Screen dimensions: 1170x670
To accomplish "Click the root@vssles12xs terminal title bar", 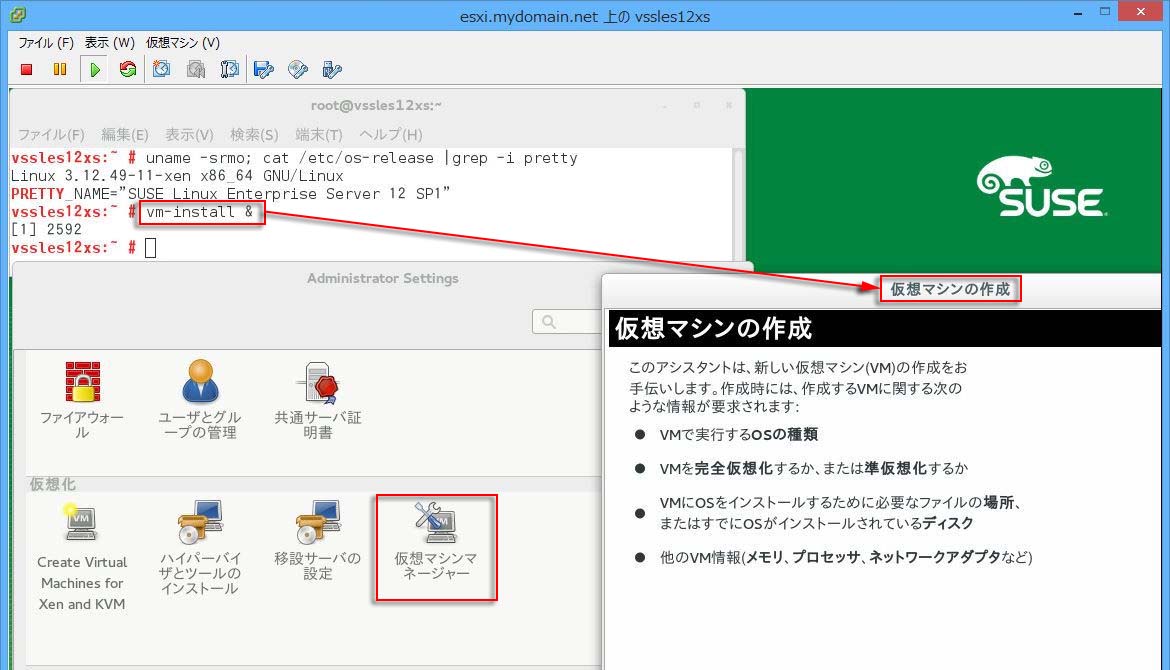I will (376, 105).
